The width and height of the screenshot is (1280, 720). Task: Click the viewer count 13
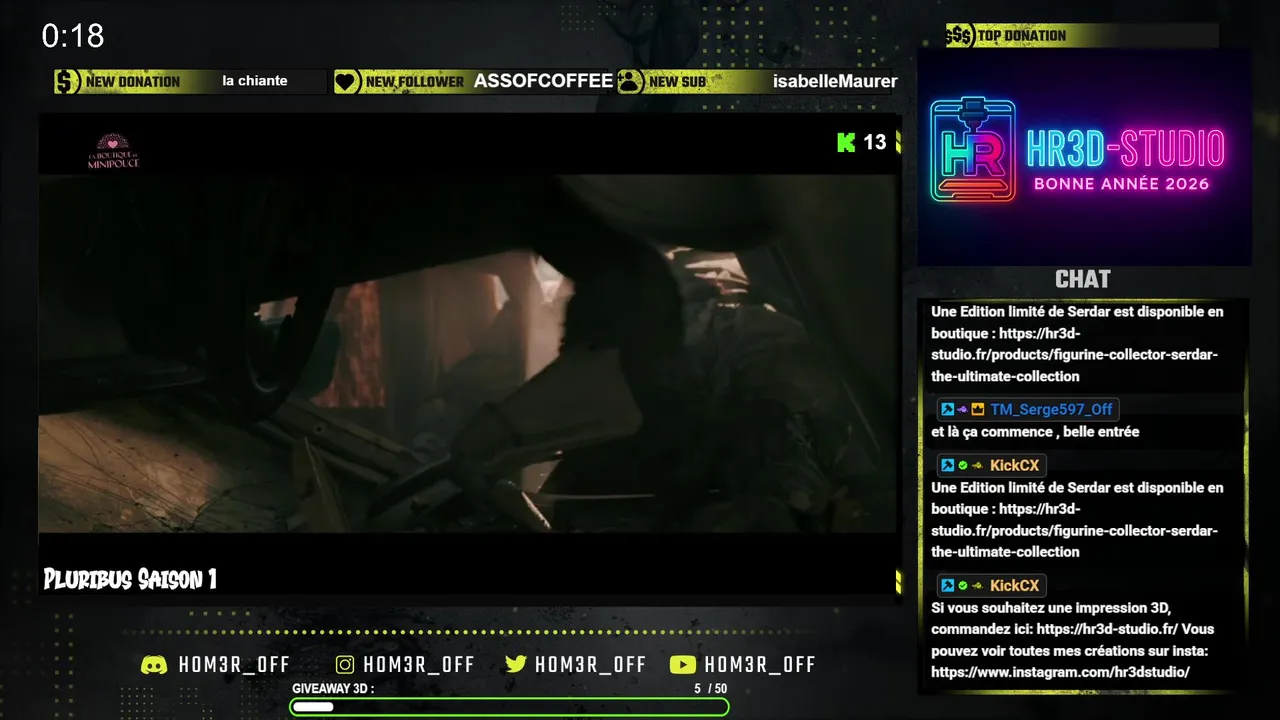[875, 142]
